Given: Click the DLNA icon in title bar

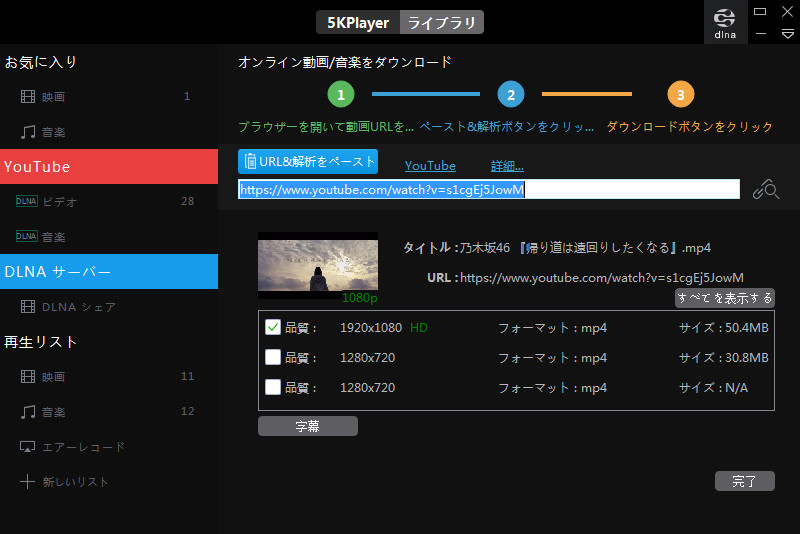Looking at the screenshot, I should 726,22.
